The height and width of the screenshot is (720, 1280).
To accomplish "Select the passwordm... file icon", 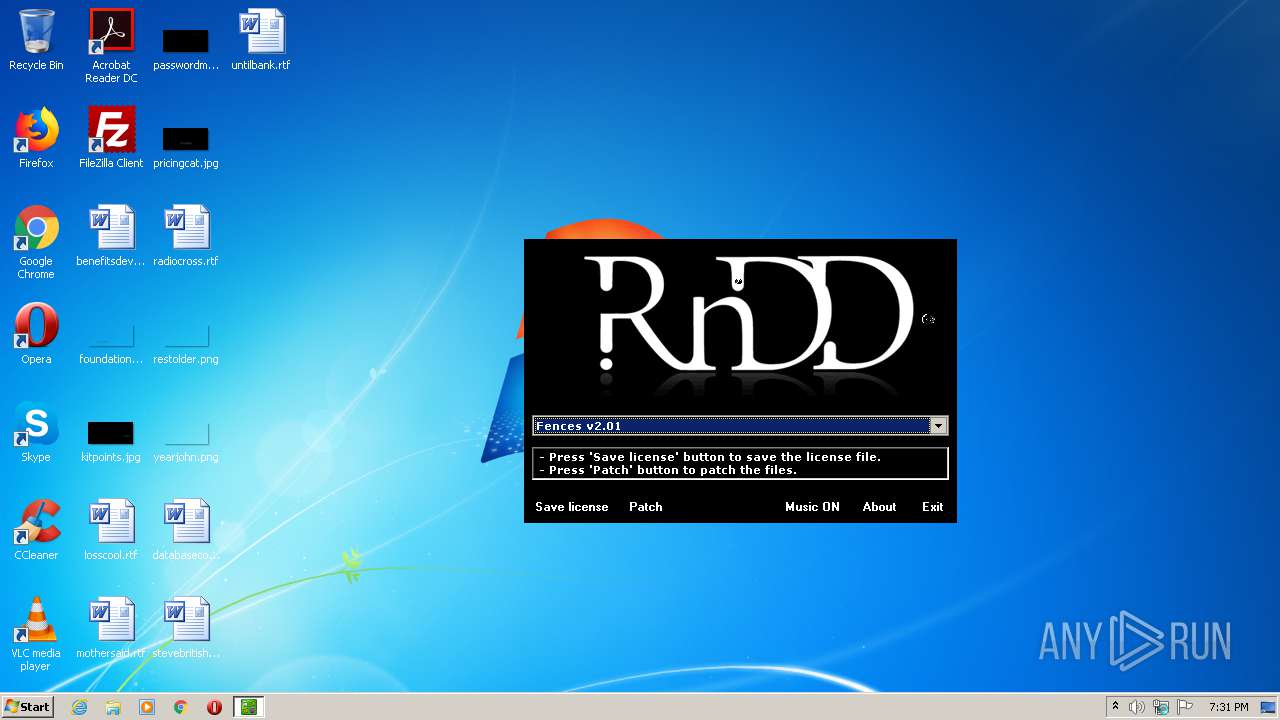I will [x=186, y=48].
